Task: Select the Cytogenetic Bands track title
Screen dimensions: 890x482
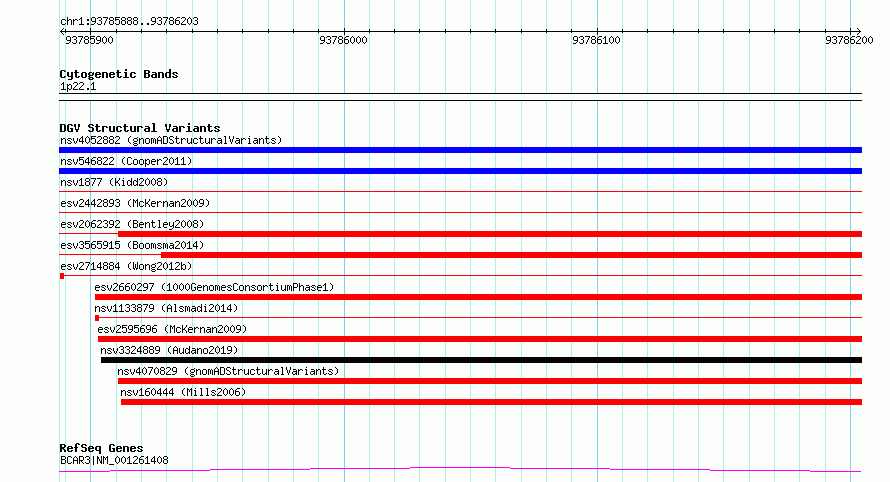Action: [119, 74]
